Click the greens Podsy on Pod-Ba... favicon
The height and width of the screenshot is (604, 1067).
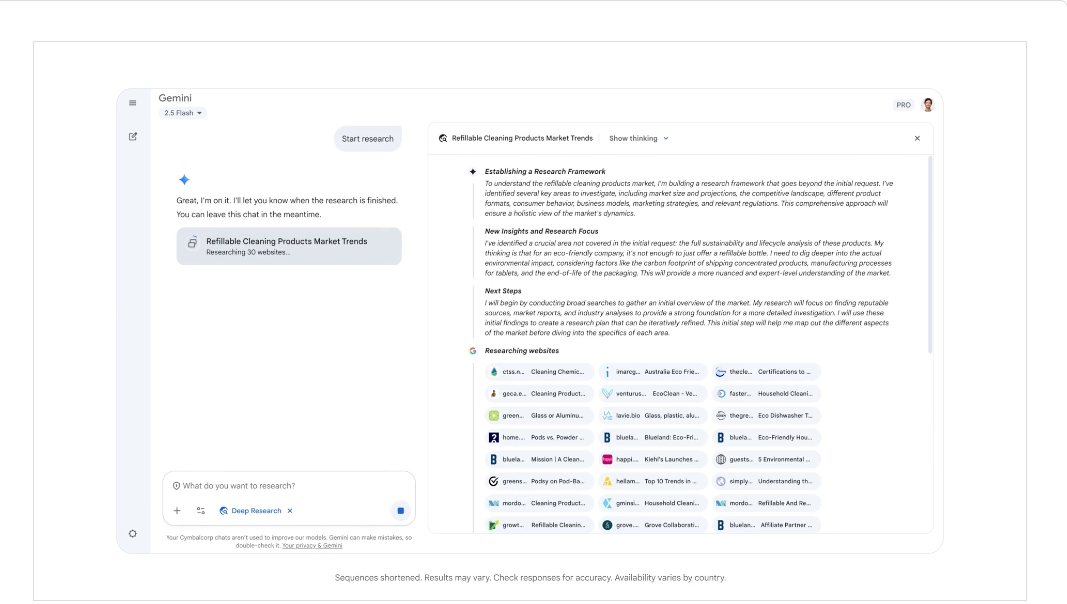pyautogui.click(x=494, y=482)
